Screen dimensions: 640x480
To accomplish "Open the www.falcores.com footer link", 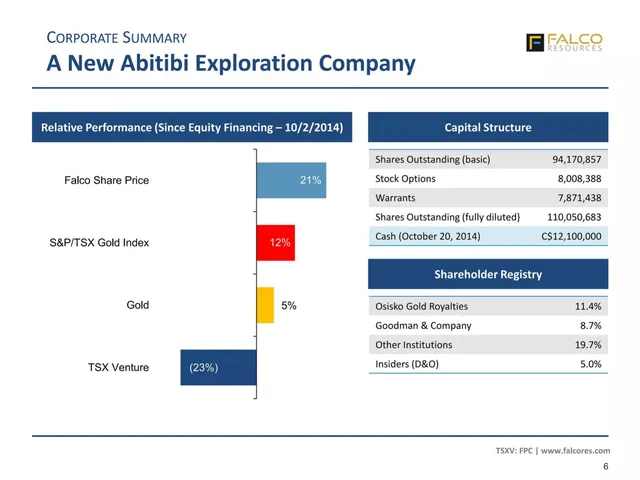I will pos(576,451).
